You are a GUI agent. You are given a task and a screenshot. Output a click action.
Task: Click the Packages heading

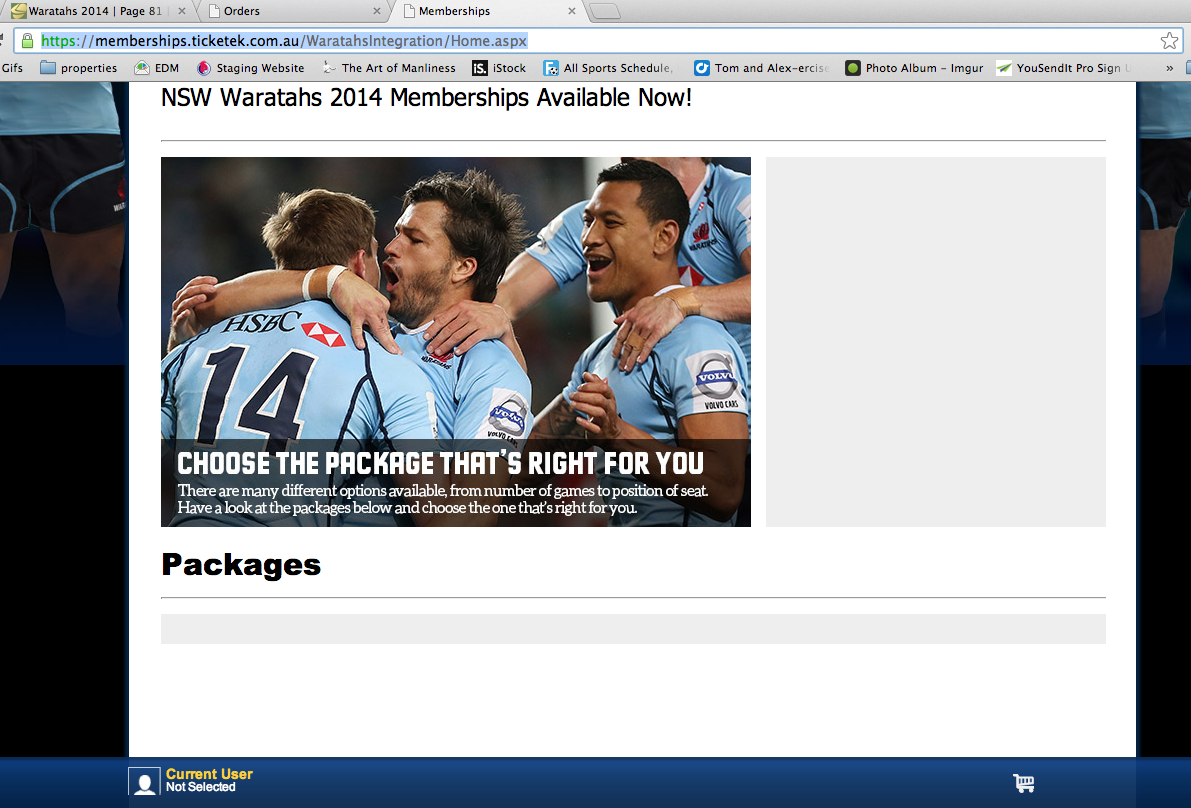[241, 565]
